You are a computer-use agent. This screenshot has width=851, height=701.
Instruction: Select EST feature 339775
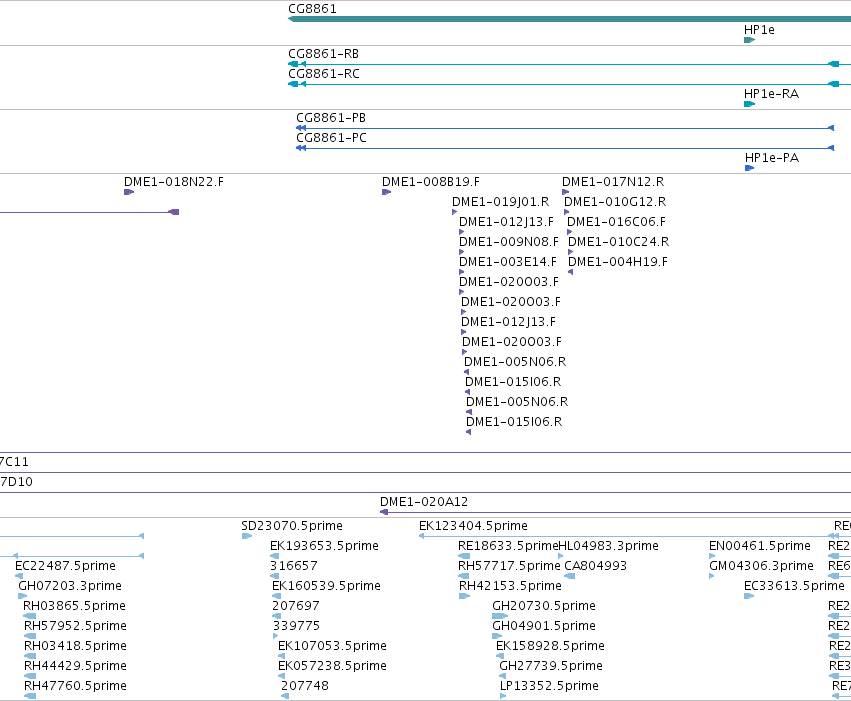tap(275, 636)
